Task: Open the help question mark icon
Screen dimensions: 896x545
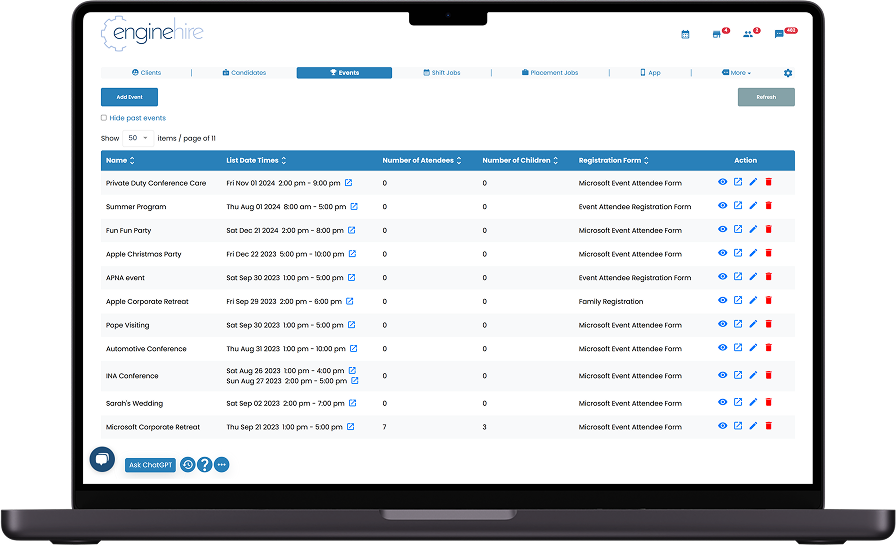Action: tap(205, 465)
